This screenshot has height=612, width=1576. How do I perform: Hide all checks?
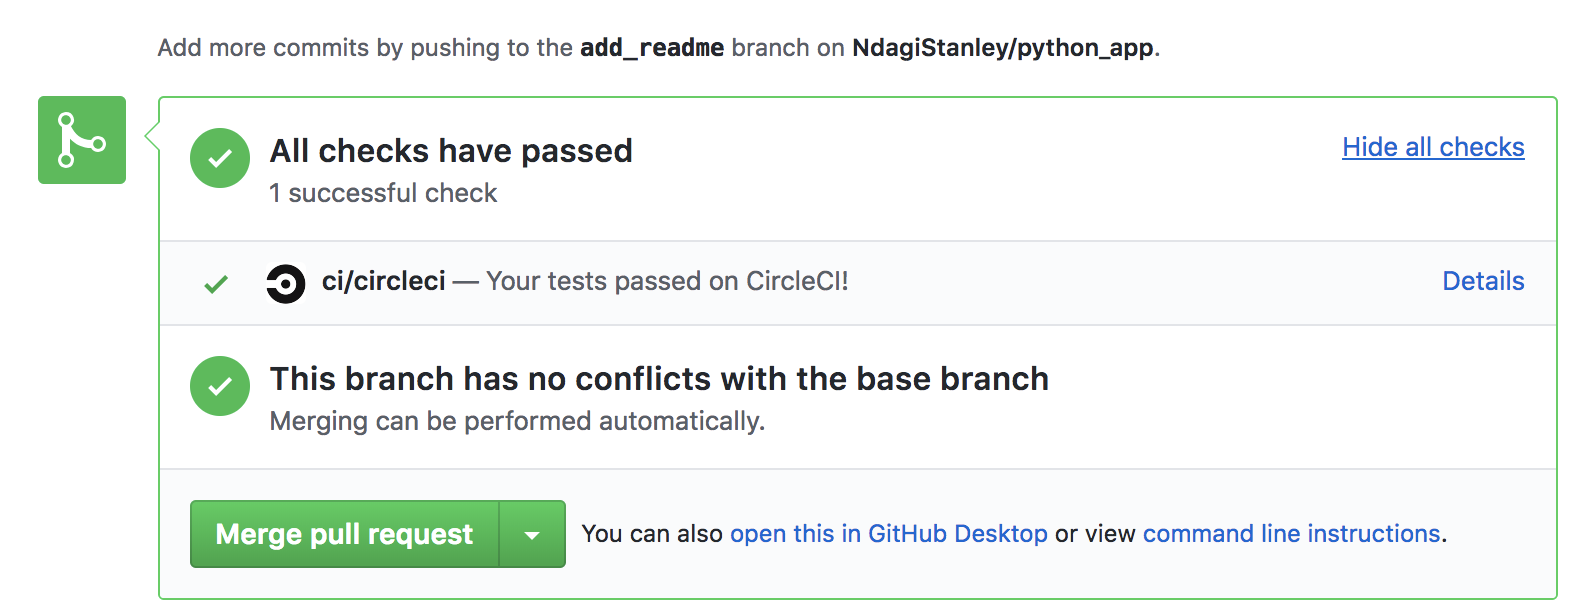pyautogui.click(x=1433, y=147)
